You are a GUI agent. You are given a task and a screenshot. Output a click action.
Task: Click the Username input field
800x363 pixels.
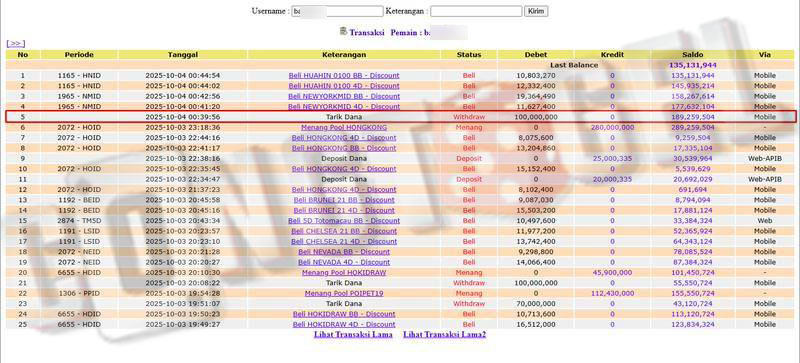pyautogui.click(x=337, y=11)
